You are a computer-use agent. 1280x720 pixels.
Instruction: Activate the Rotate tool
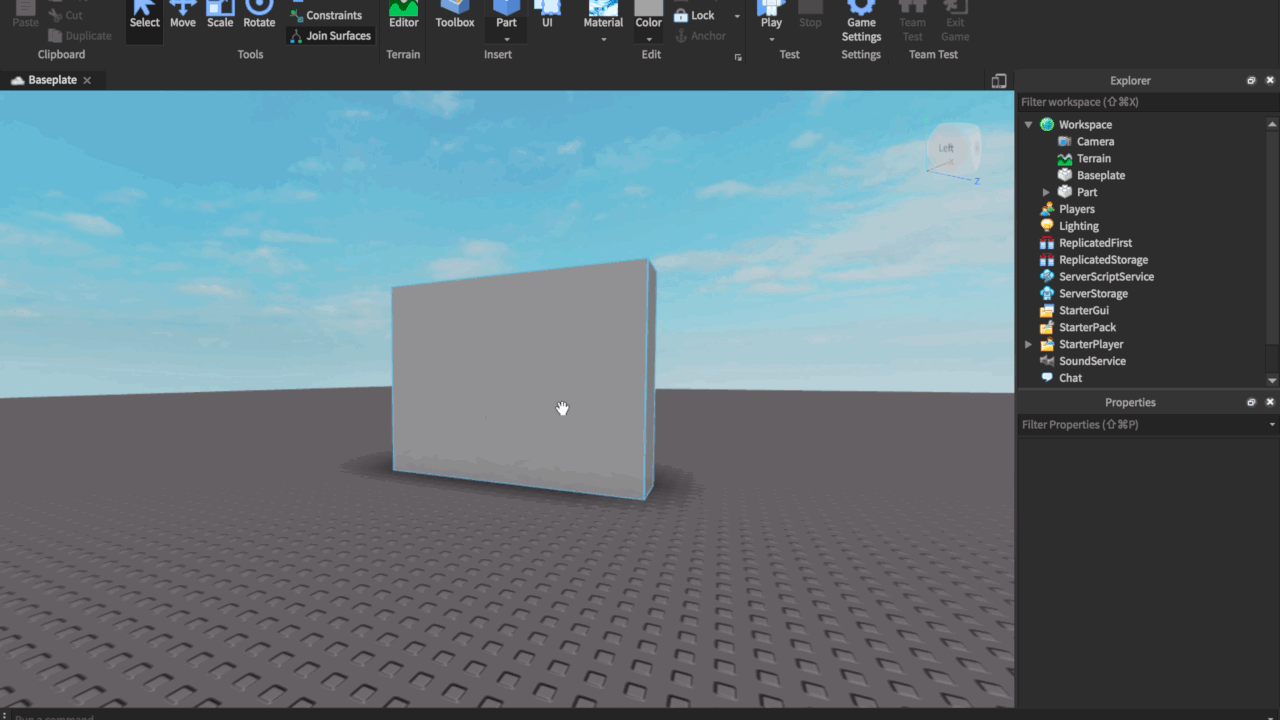click(x=259, y=16)
